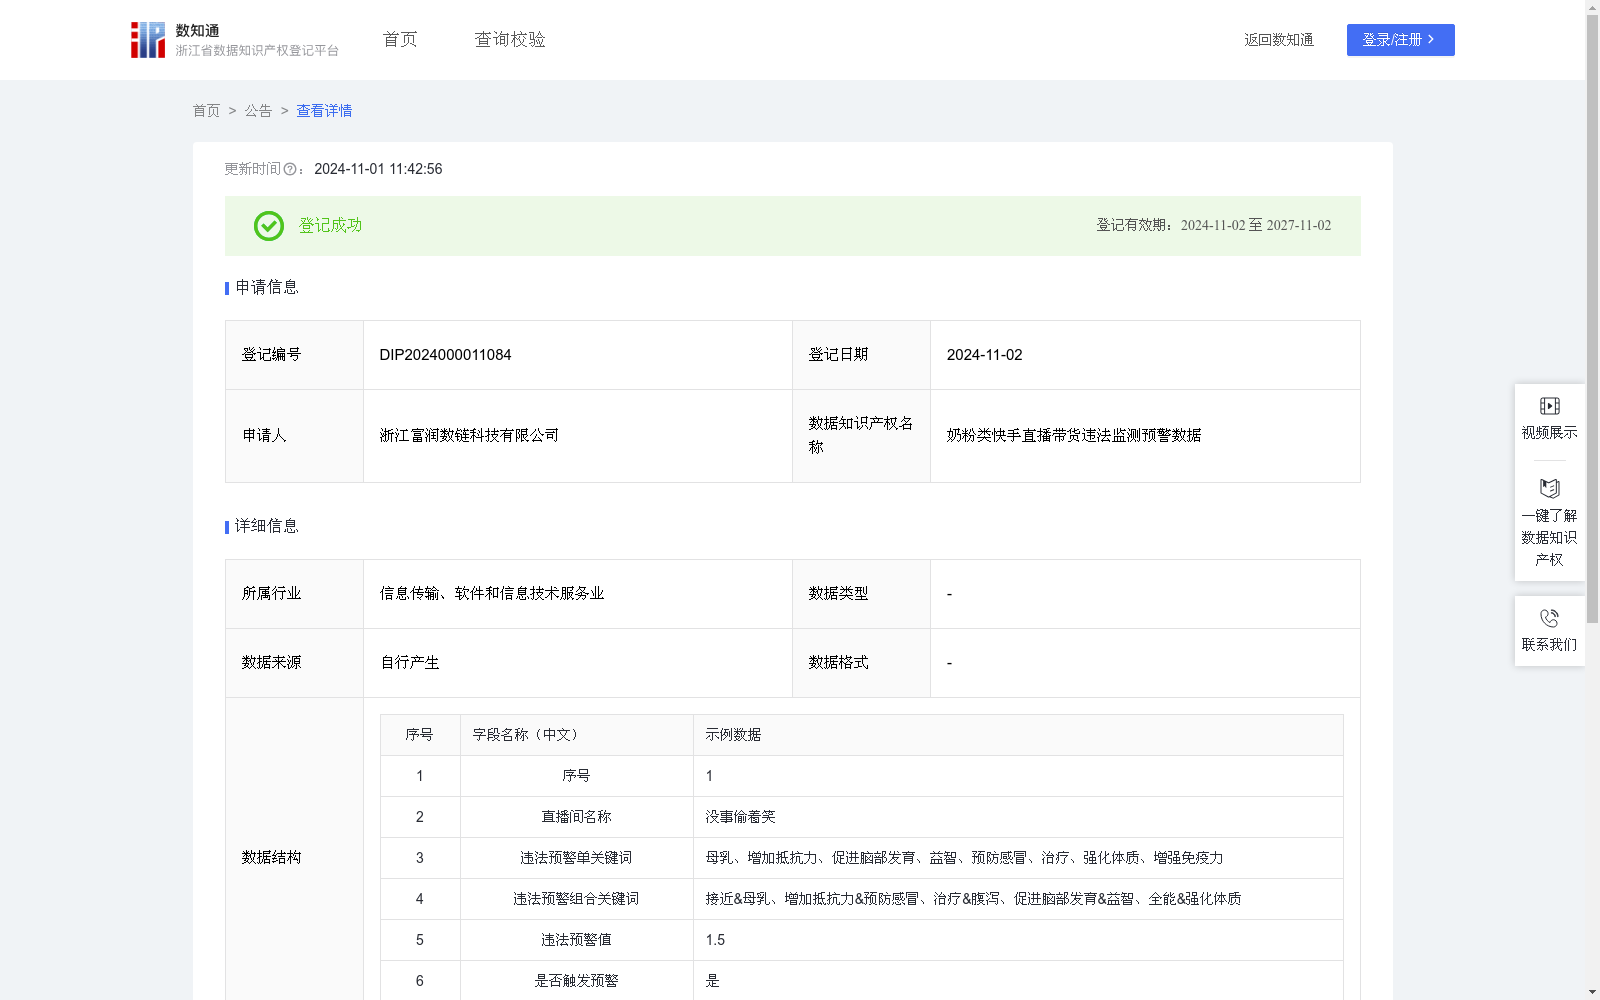The height and width of the screenshot is (1000, 1600).
Task: Click the 违法预警组合关键词 field name
Action: coord(576,899)
